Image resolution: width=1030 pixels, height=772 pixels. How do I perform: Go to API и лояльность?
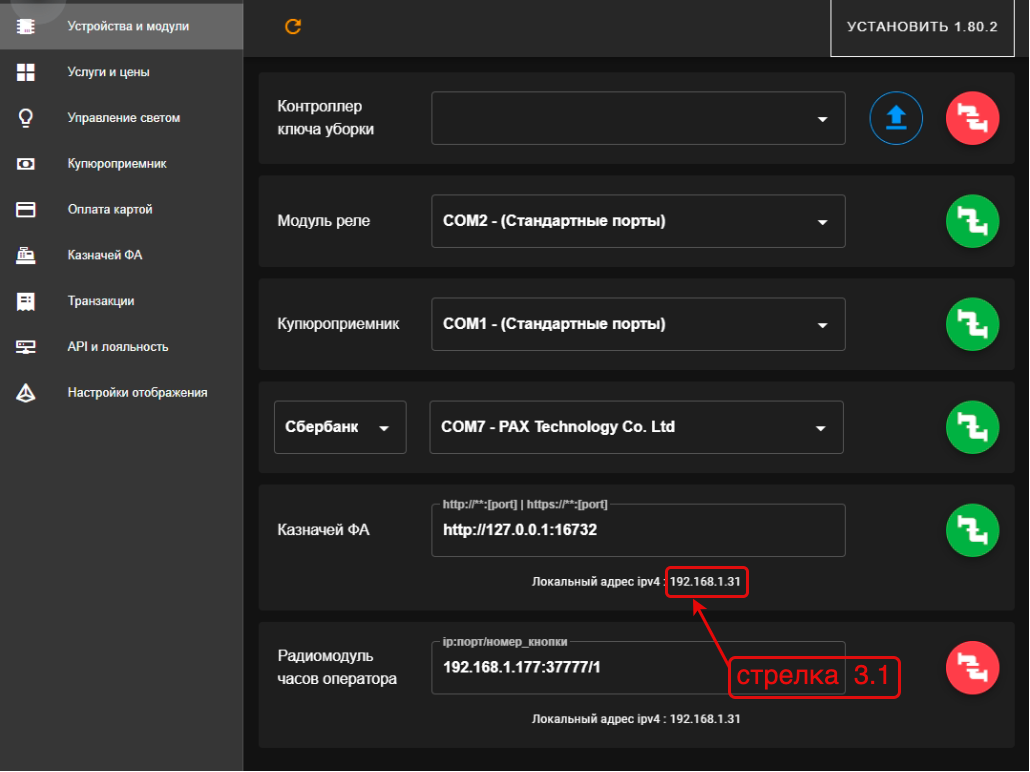point(122,347)
